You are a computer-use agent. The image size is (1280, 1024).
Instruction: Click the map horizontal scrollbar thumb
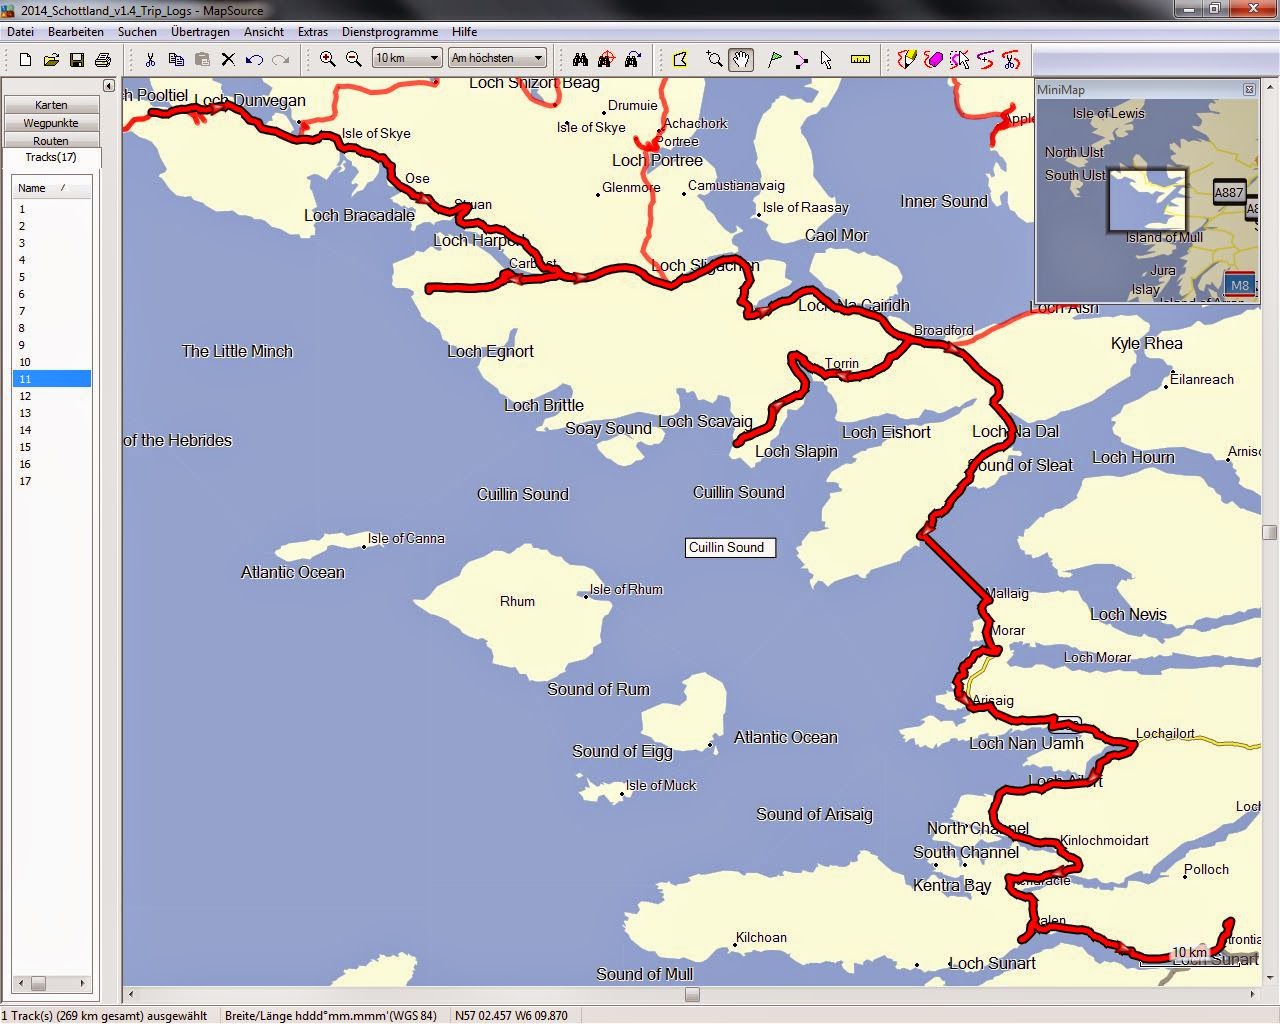692,995
